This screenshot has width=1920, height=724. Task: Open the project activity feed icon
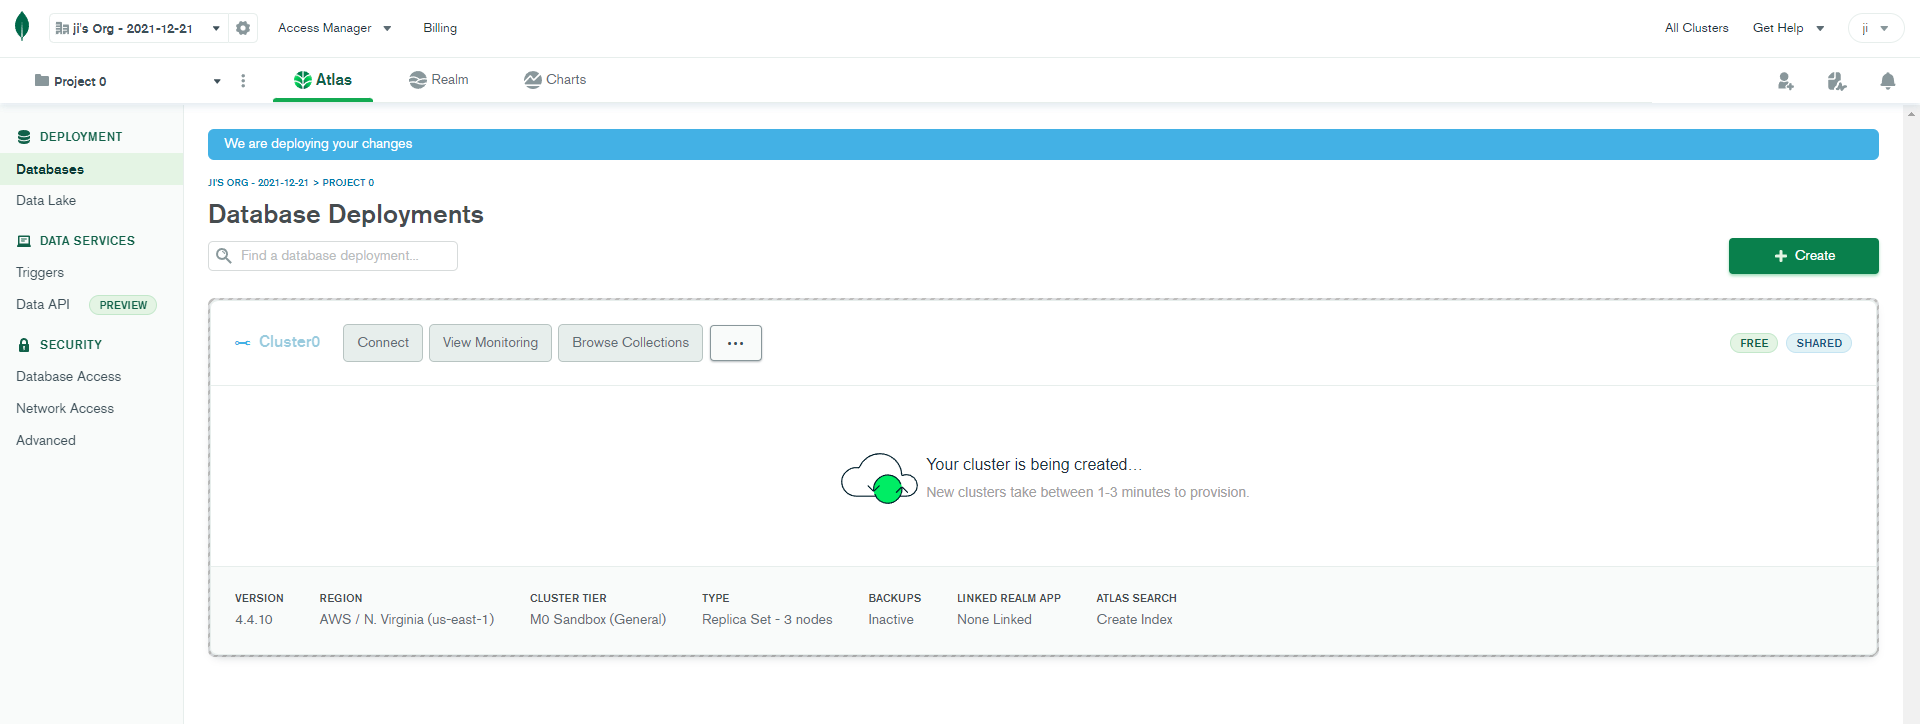[1837, 81]
